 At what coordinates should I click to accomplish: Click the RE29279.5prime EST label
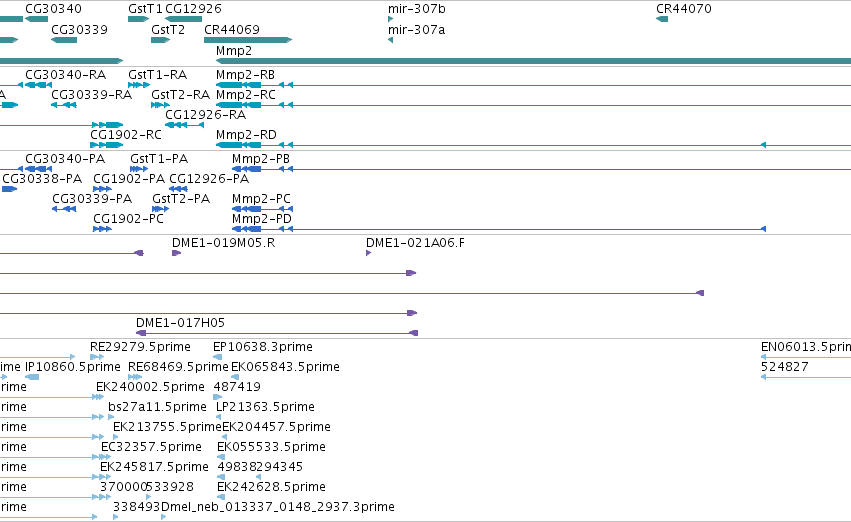click(x=140, y=347)
